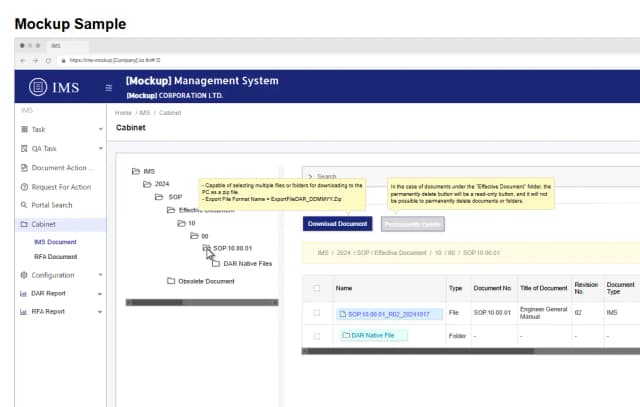Click the IMS logo in header
The image size is (640, 407).
coord(57,87)
